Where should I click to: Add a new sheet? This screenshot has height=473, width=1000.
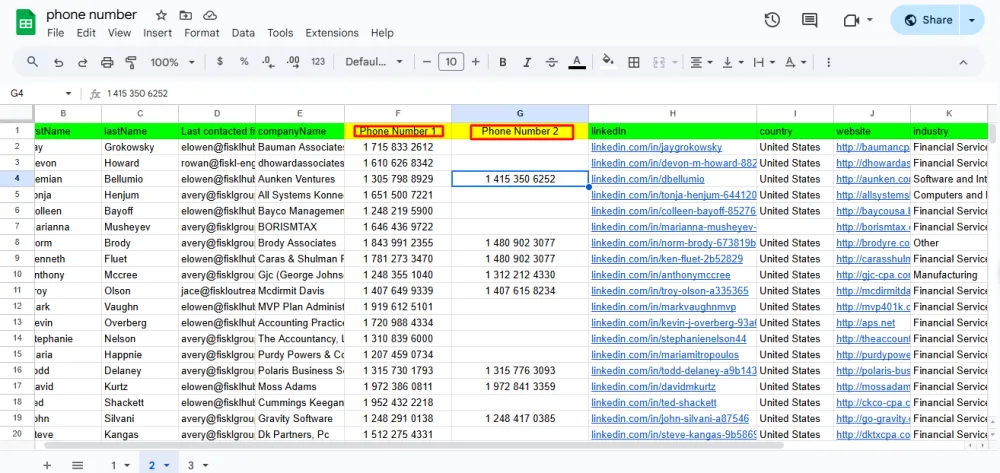click(47, 465)
